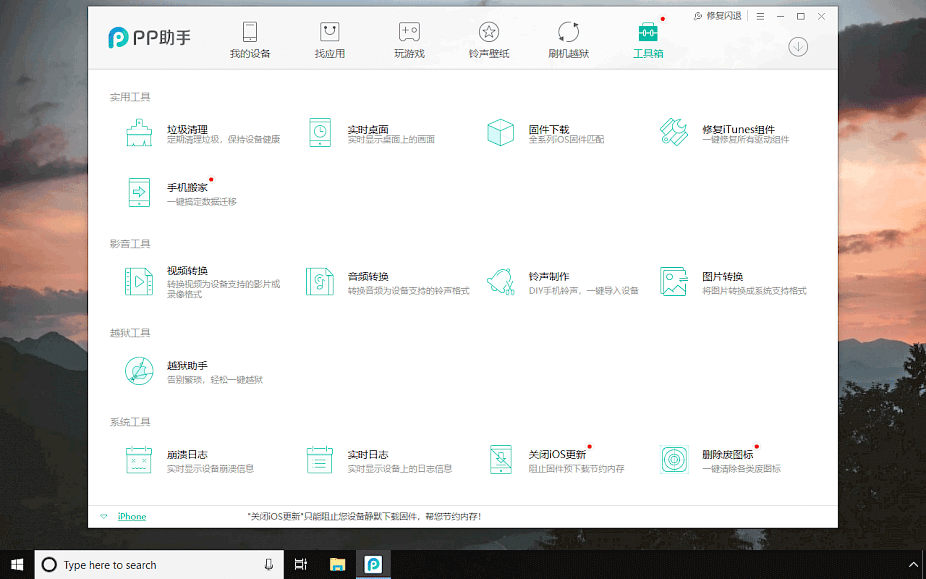Viewport: 926px width, 579px height.
Task: Start the 视频转换 video converter
Action: [x=140, y=282]
